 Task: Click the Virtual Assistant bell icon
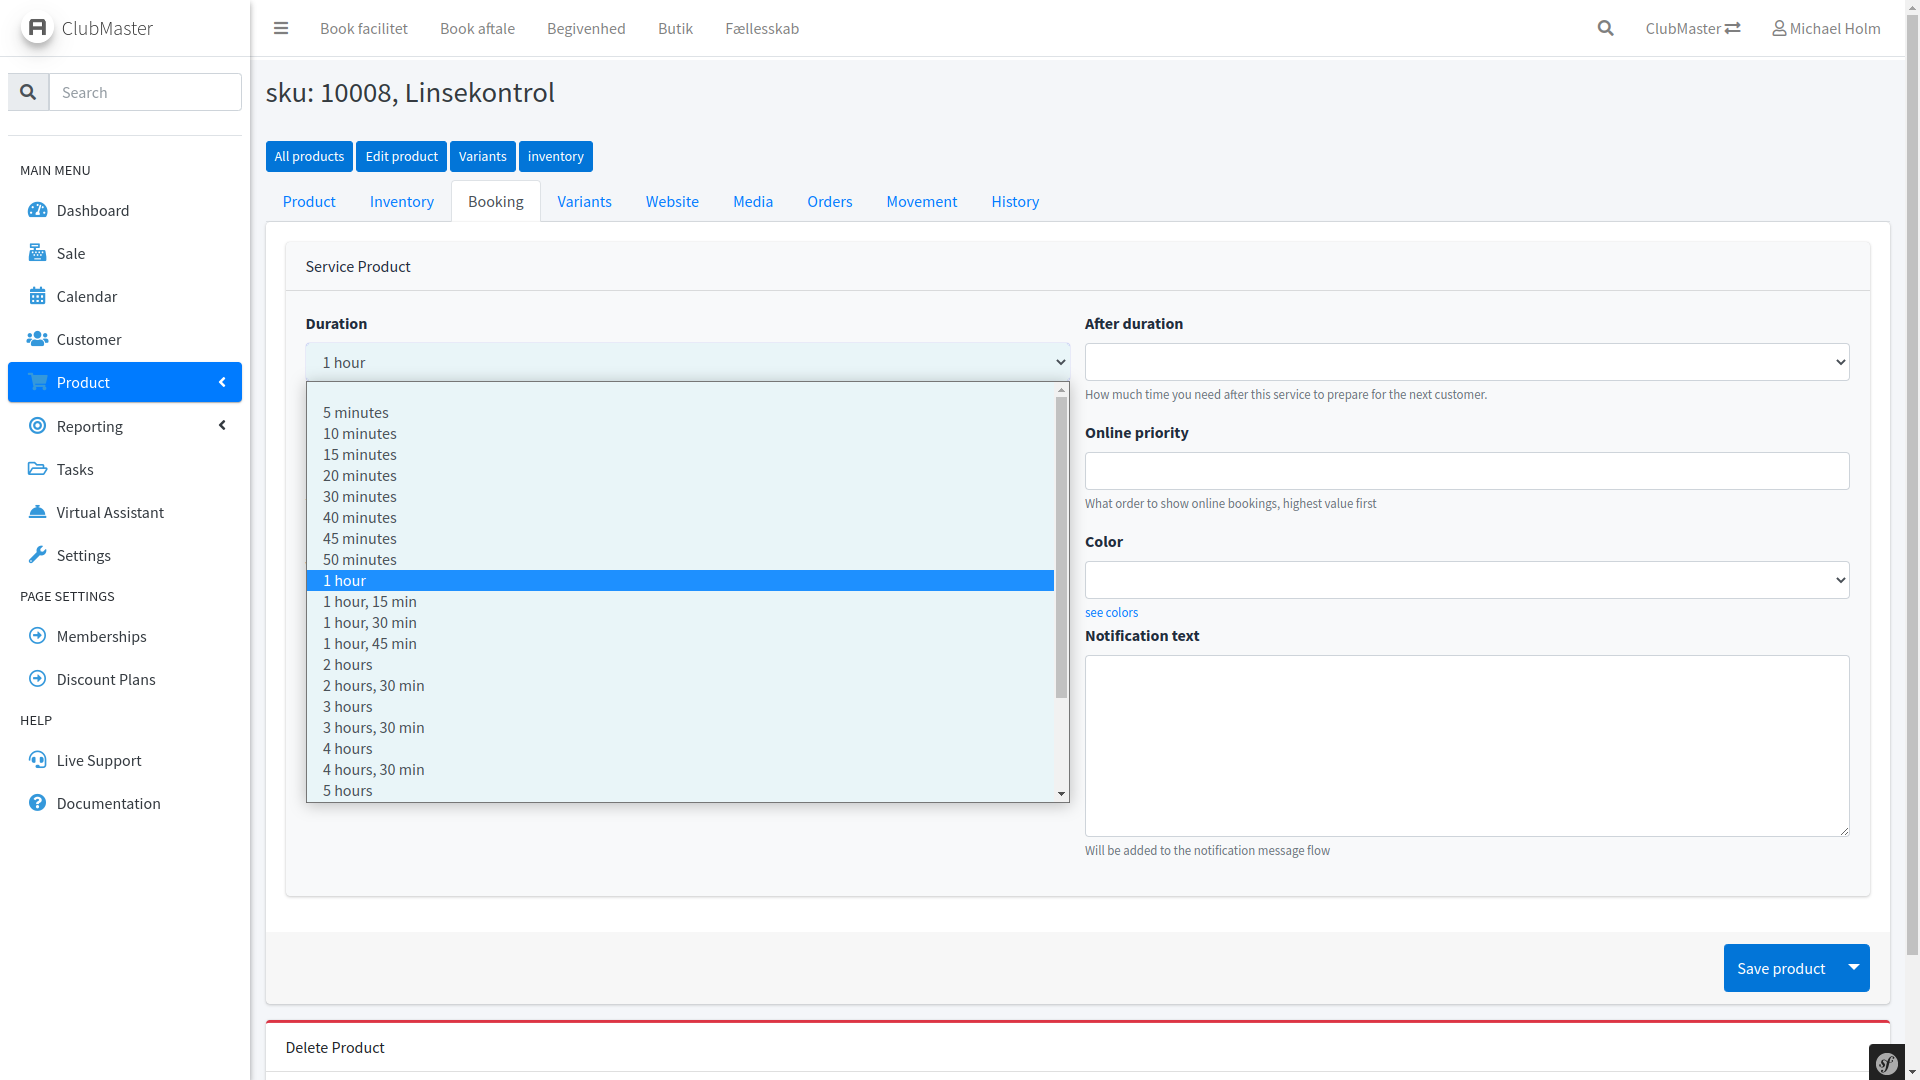coord(37,512)
